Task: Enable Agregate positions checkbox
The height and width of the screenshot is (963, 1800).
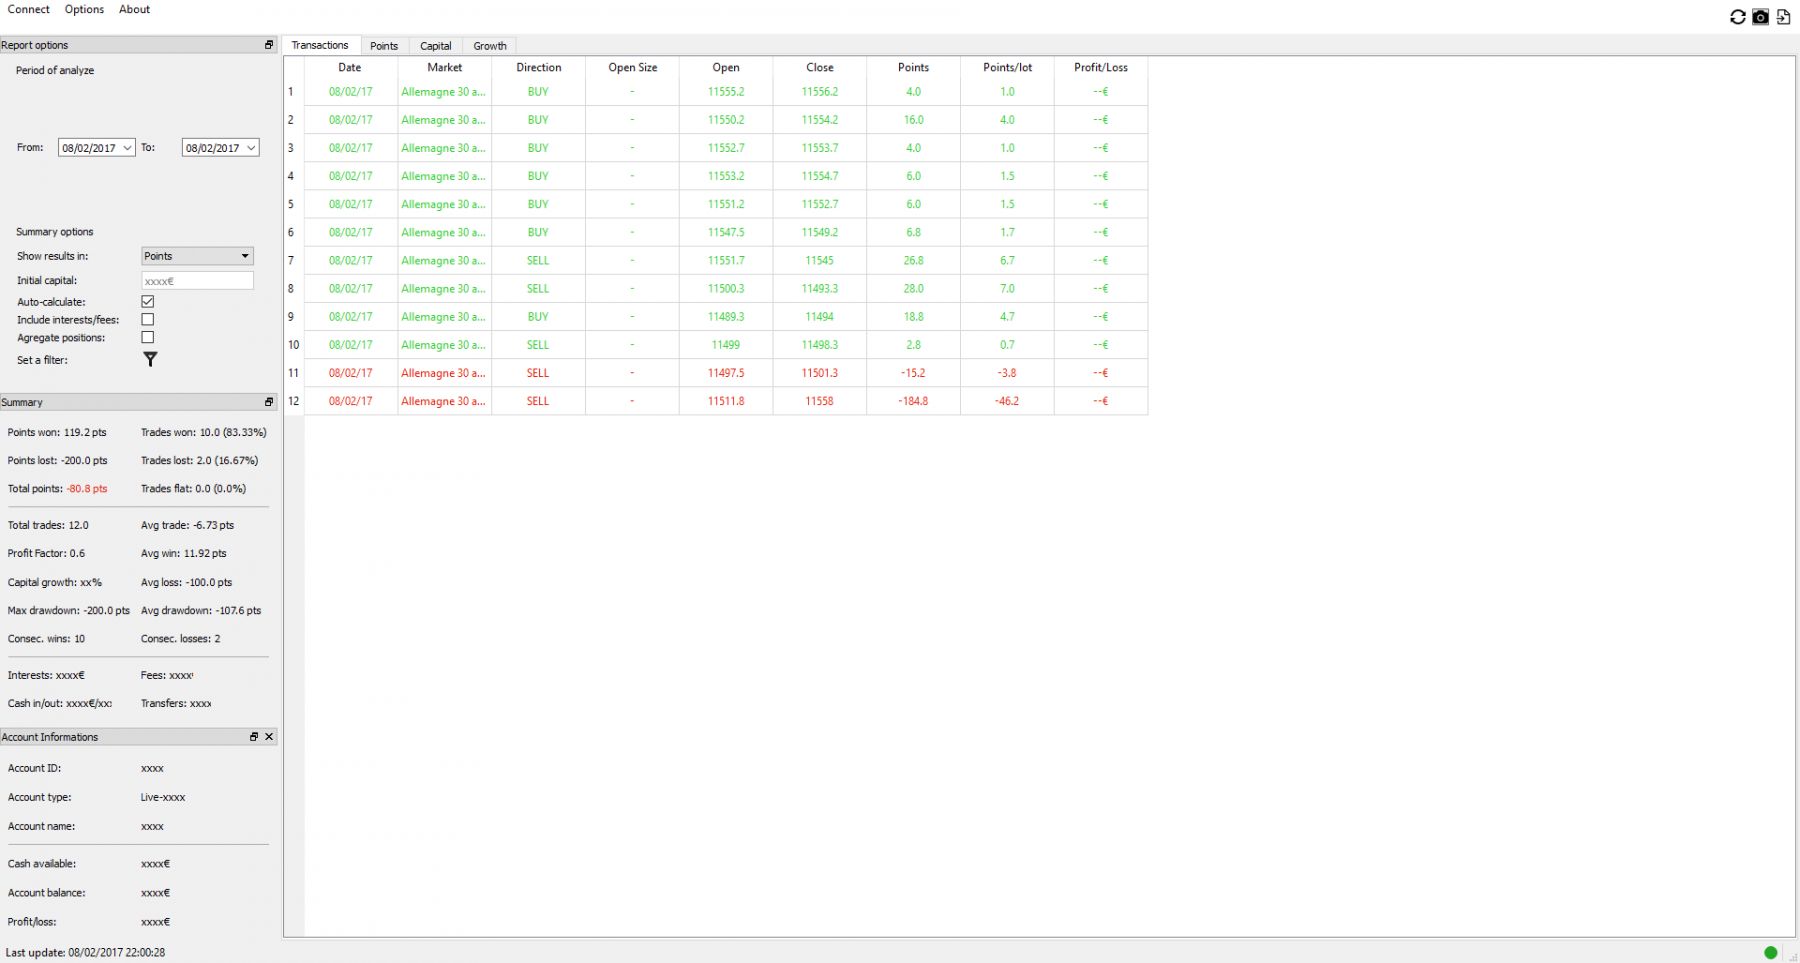Action: (x=148, y=337)
